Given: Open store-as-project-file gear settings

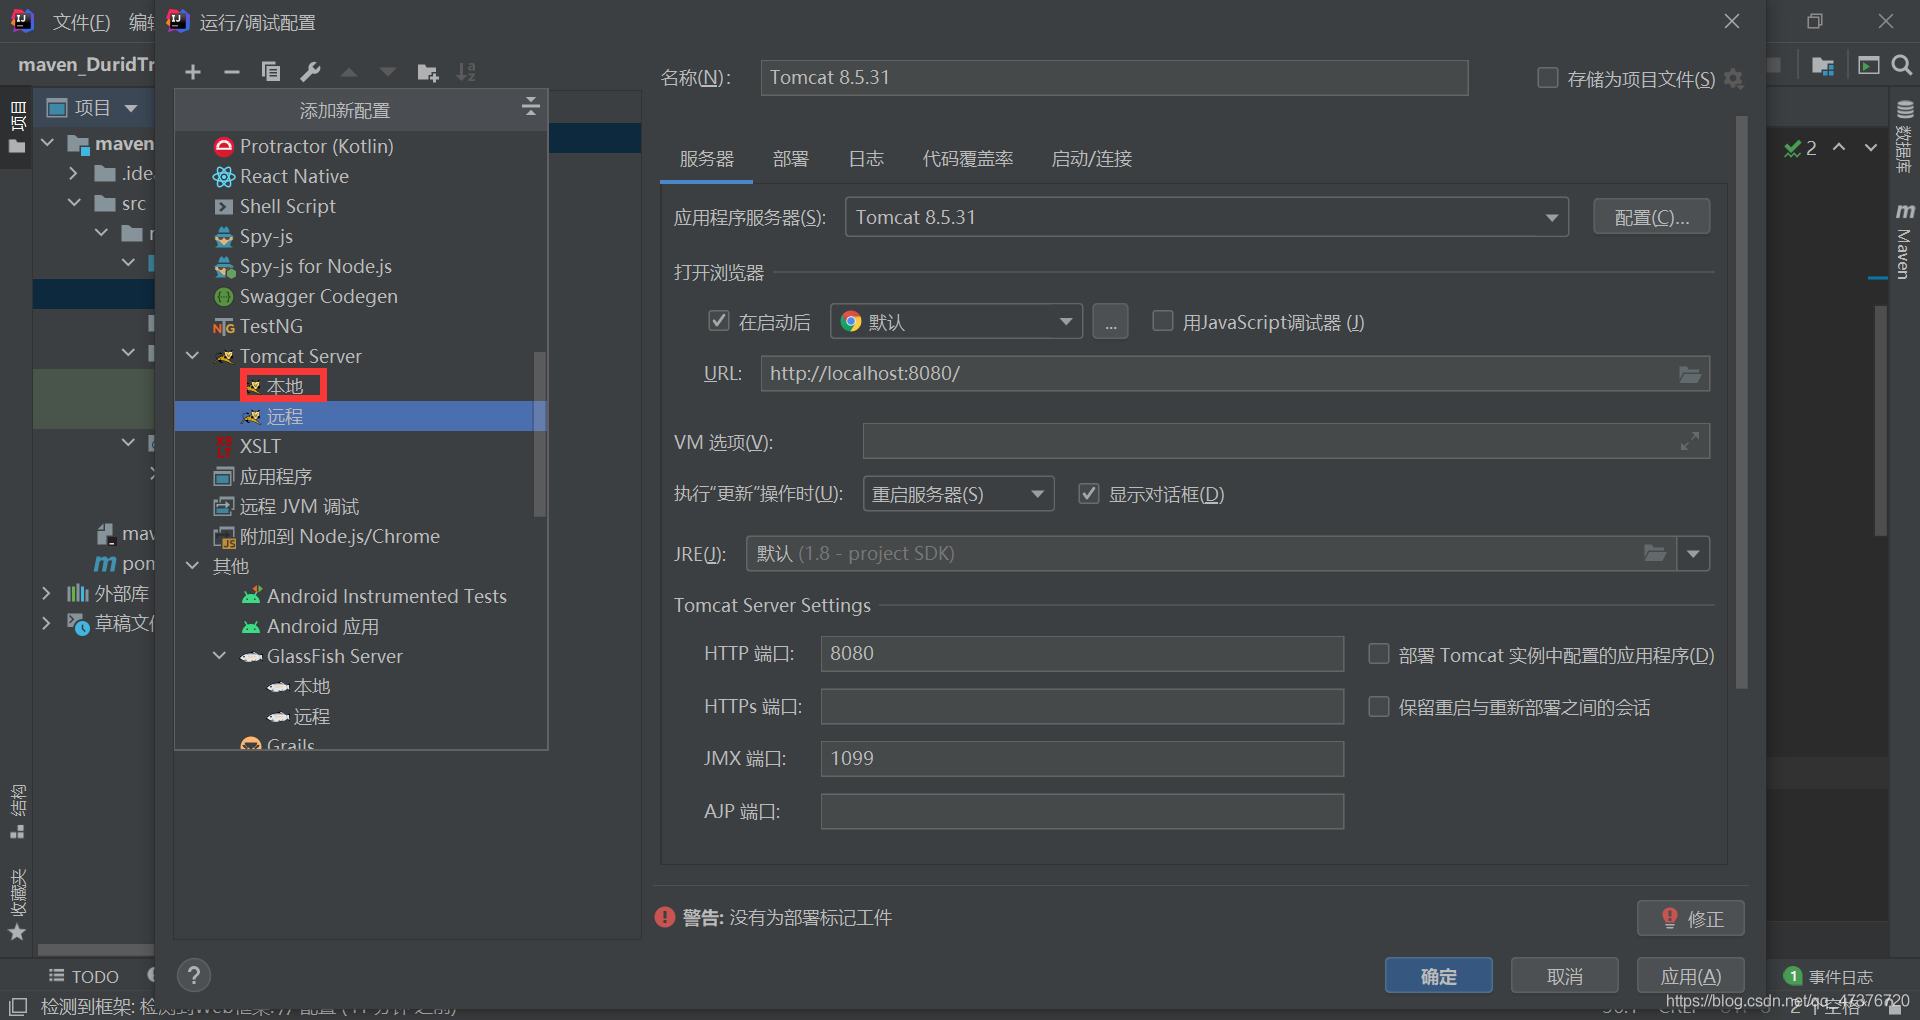Looking at the screenshot, I should (1734, 79).
